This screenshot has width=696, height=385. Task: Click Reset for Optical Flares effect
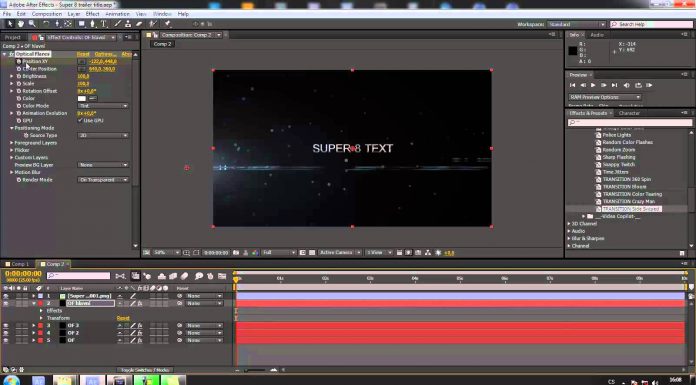pos(83,54)
